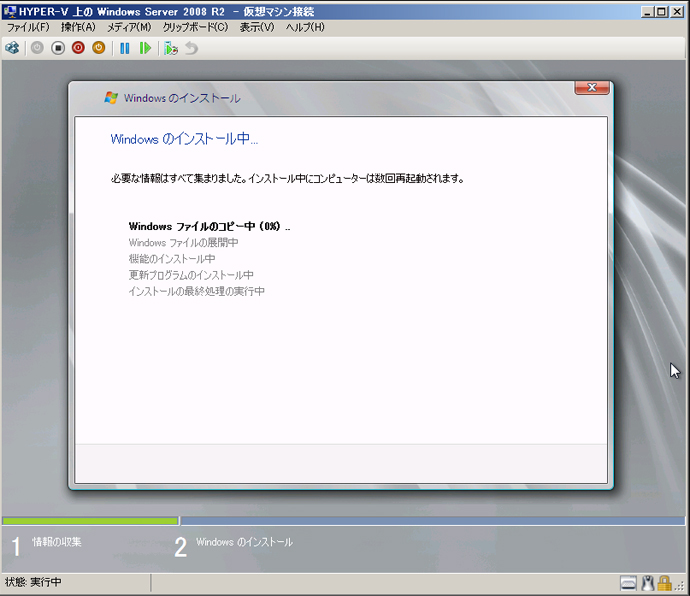Click the '機能のインストール中' step
Screen dimensions: 690x596
(x=172, y=259)
